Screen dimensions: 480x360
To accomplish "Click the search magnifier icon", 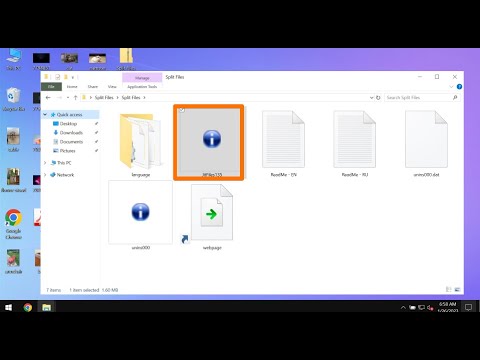I will [x=455, y=97].
